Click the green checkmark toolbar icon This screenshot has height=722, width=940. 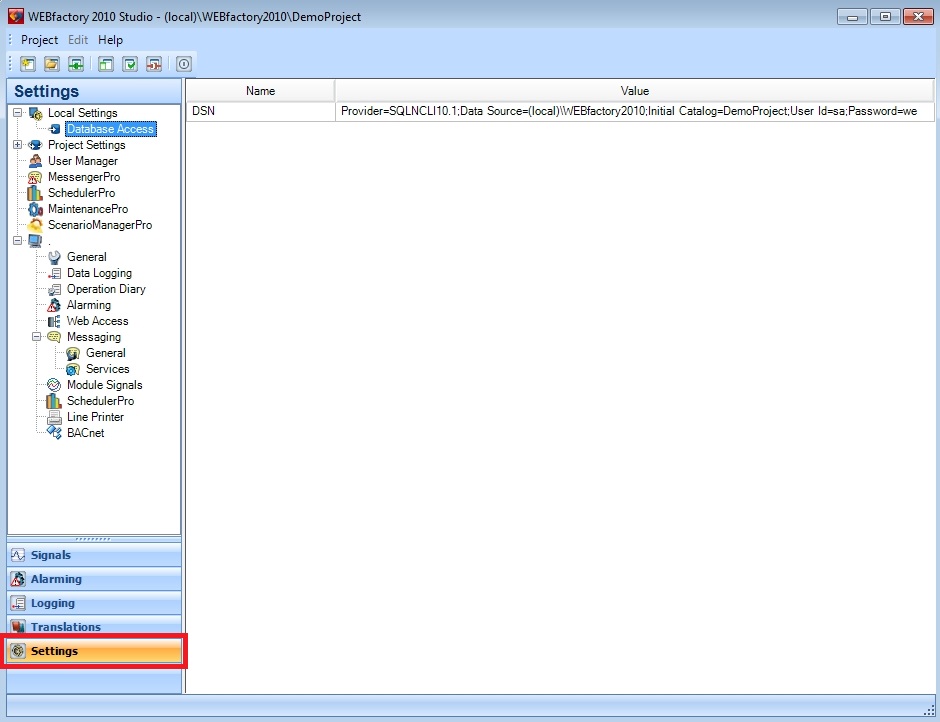pyautogui.click(x=130, y=64)
